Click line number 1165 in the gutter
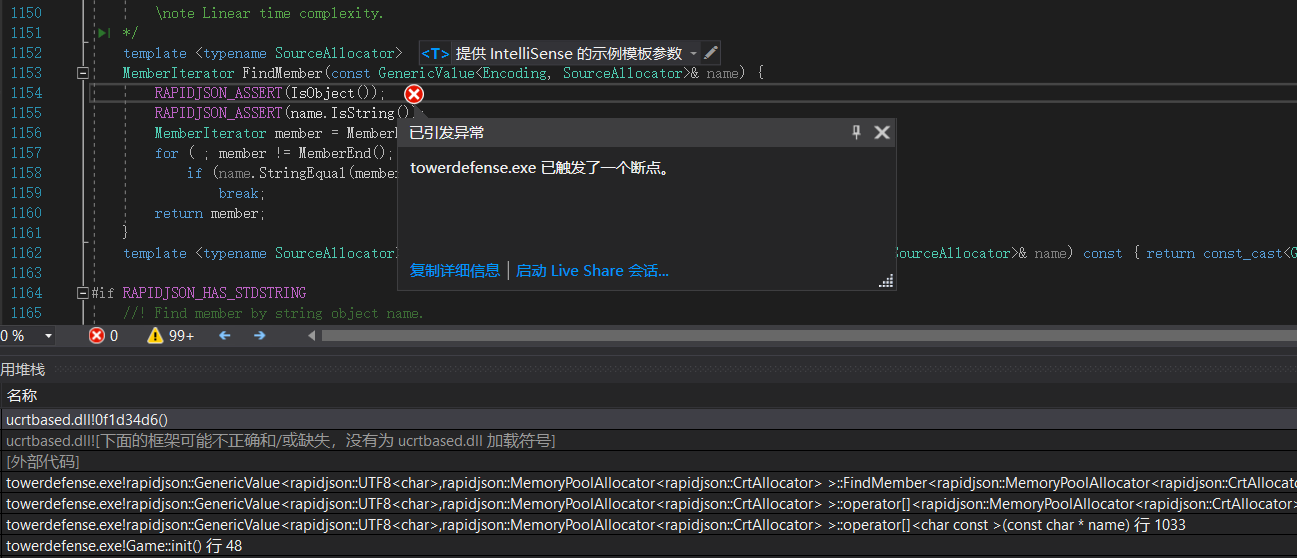This screenshot has width=1297, height=558. 26,313
